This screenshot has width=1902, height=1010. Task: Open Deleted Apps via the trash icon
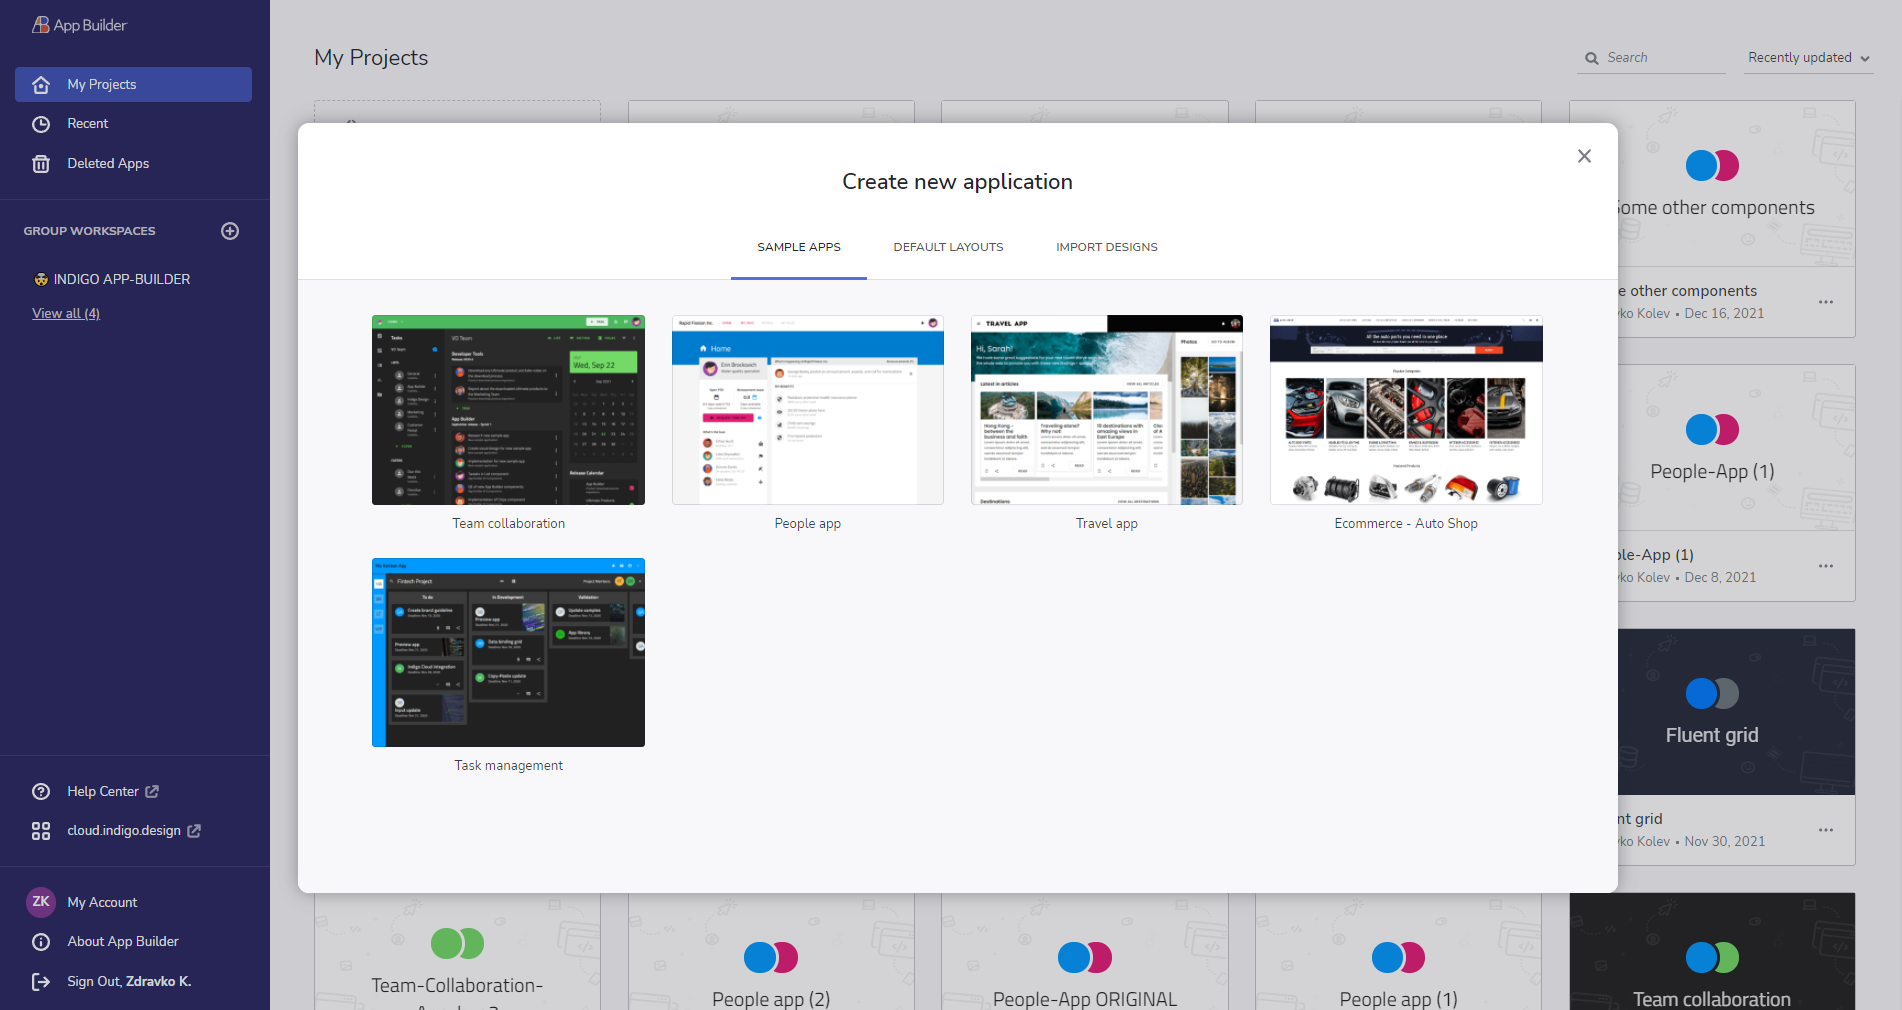click(x=41, y=163)
